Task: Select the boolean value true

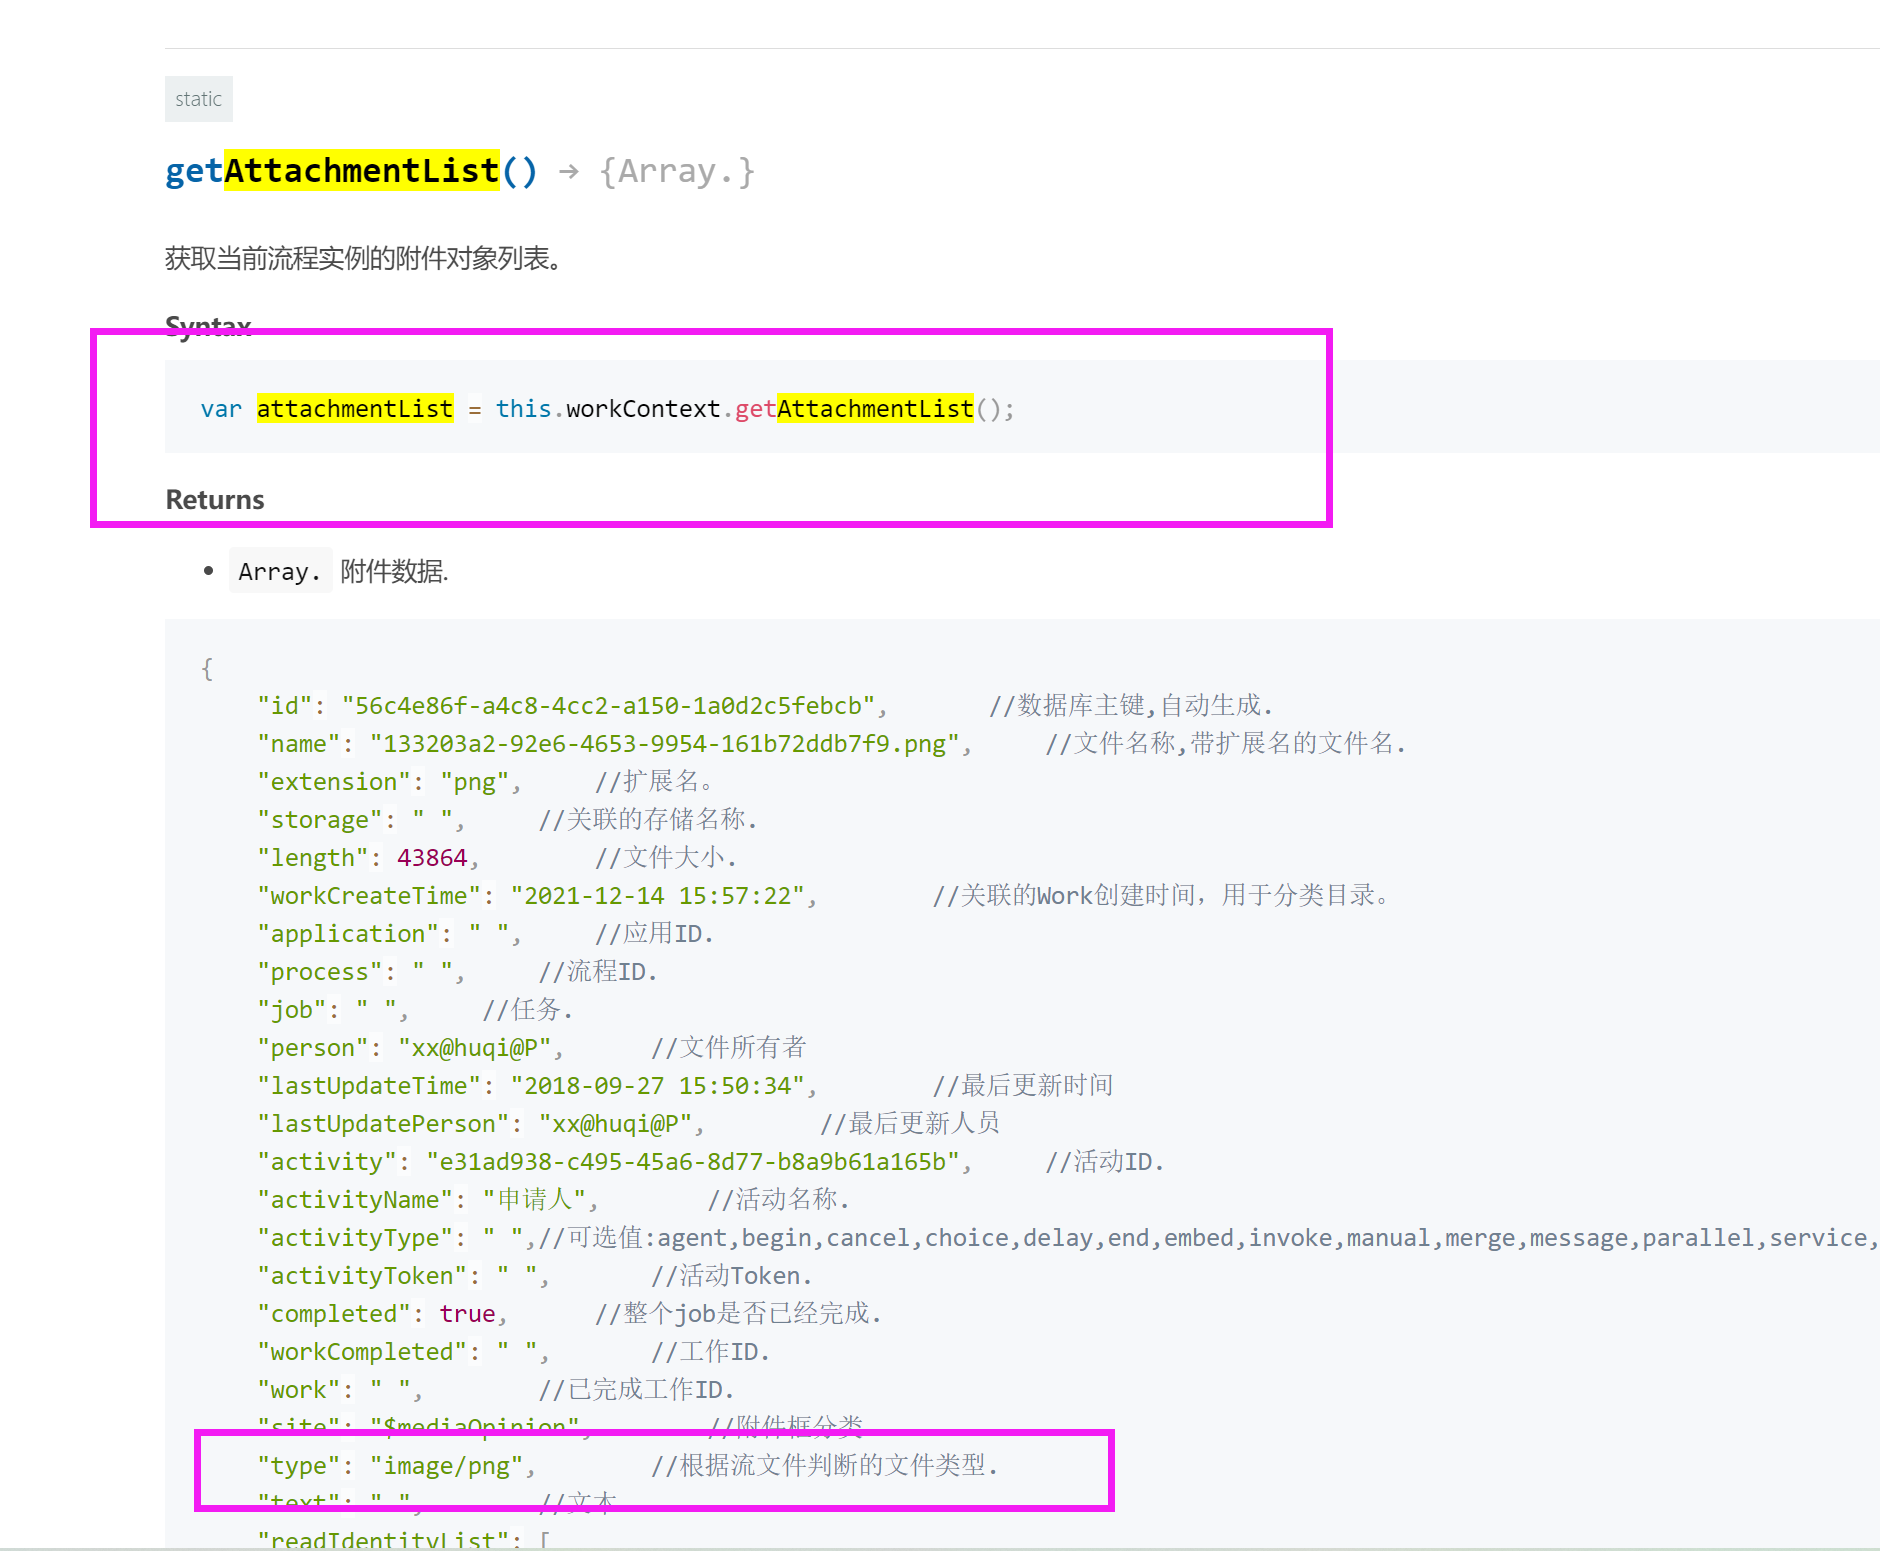Action: coord(467,1314)
